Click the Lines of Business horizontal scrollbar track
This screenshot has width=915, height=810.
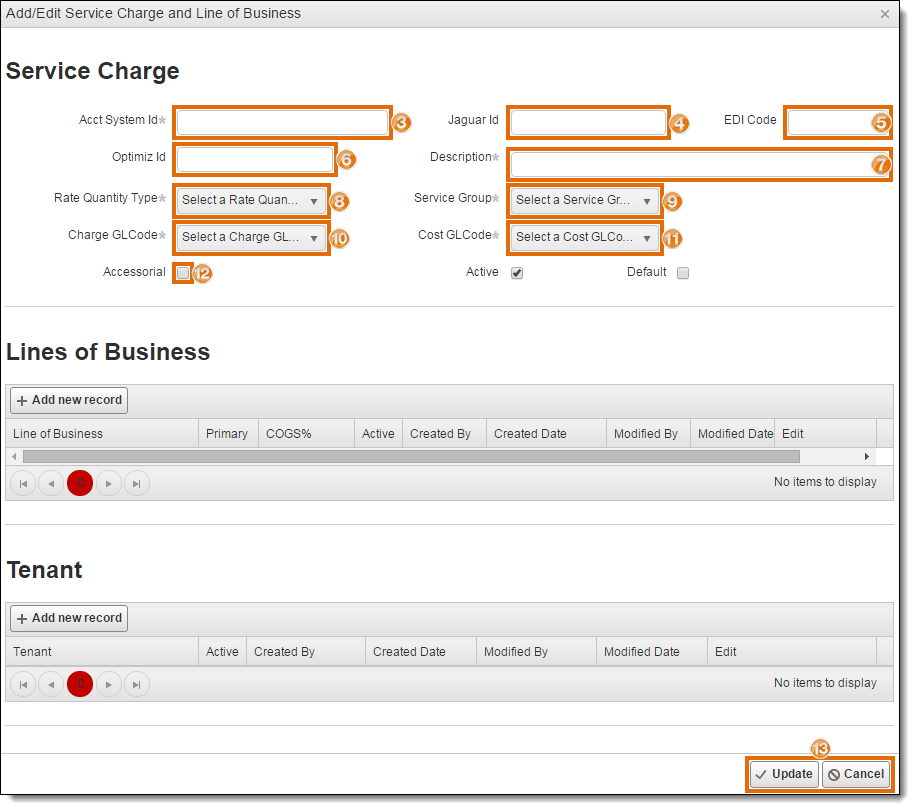click(411, 457)
